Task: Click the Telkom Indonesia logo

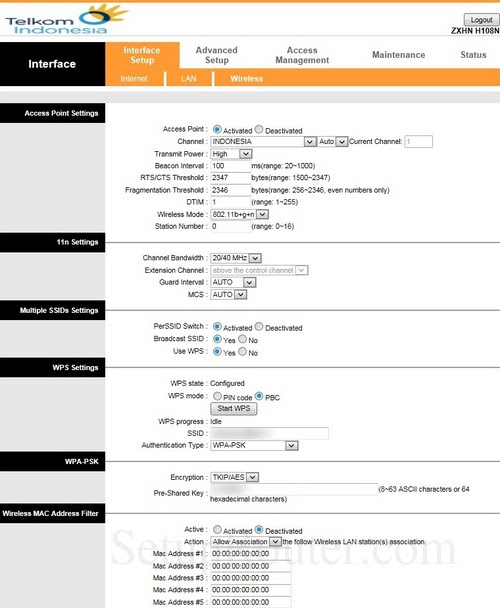Action: 66,19
